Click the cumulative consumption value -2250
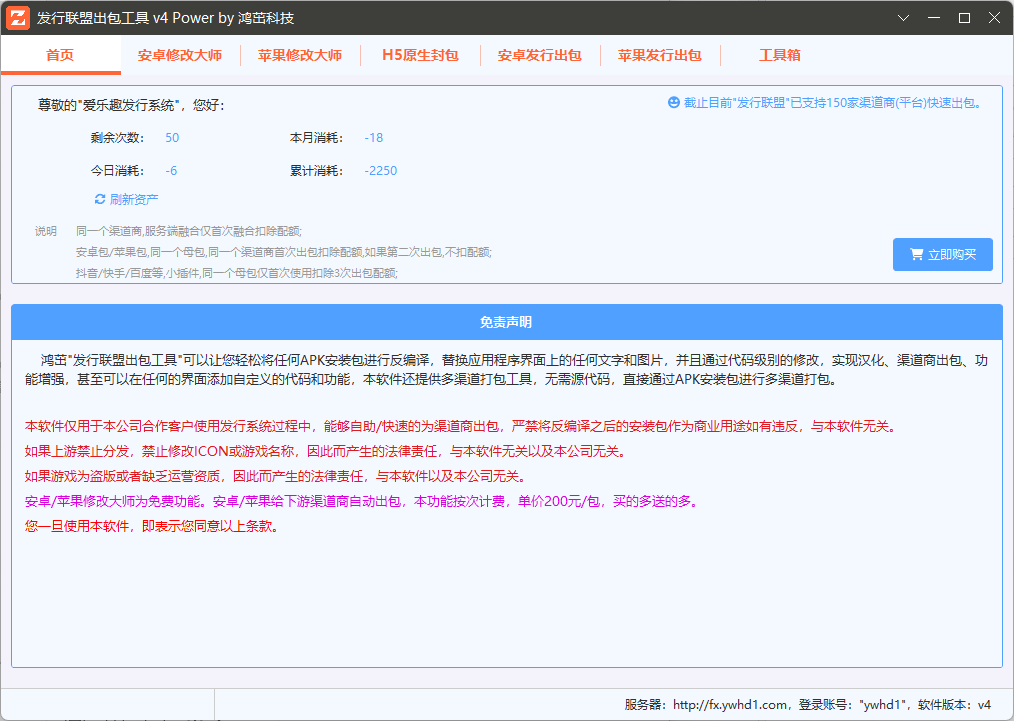Screen dimensions: 1014x721 click(x=381, y=170)
